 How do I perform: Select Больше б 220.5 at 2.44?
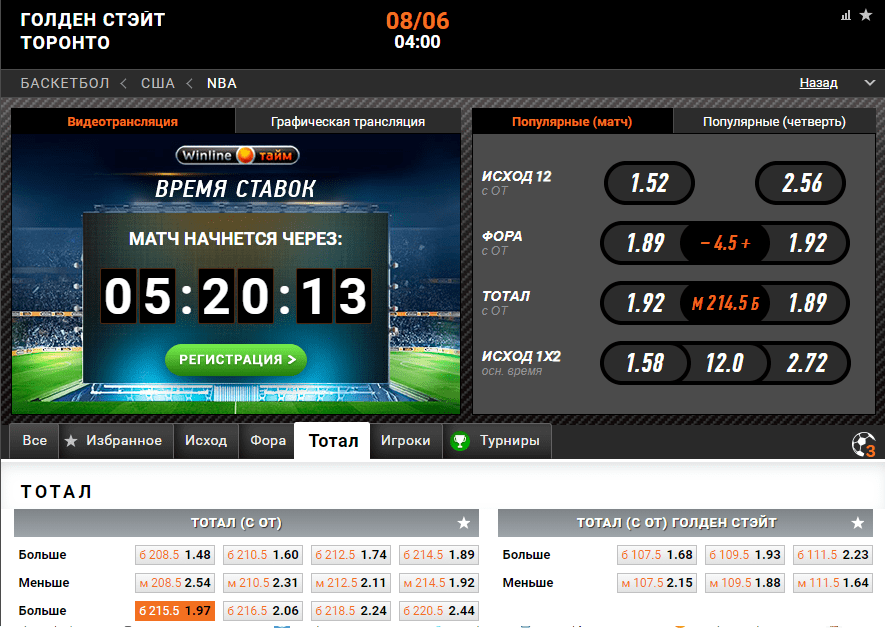point(439,611)
